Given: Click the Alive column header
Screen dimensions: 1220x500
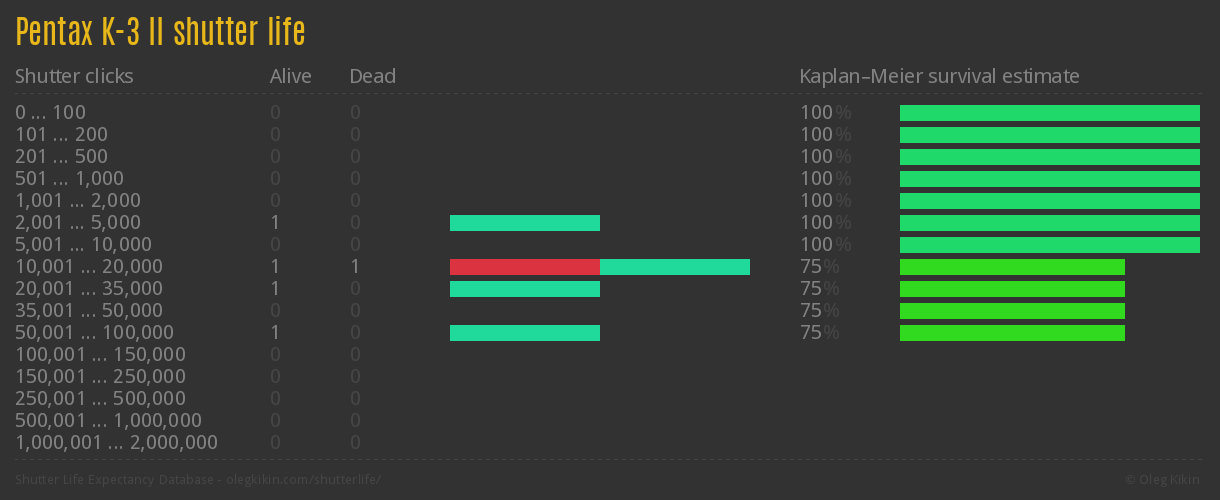Looking at the screenshot, I should 290,76.
